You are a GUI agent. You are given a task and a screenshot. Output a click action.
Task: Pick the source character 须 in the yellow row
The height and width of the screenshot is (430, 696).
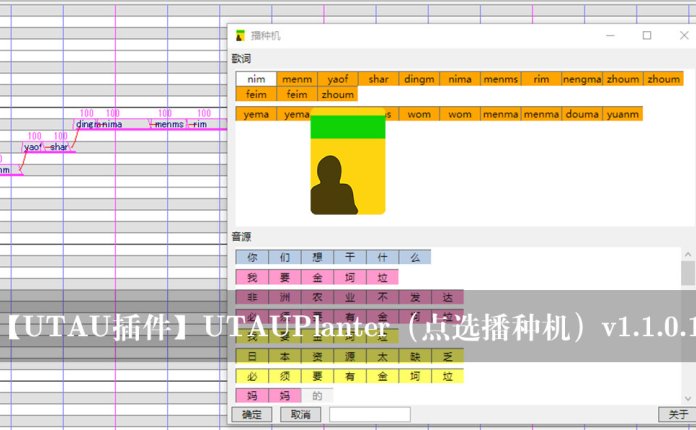click(285, 376)
